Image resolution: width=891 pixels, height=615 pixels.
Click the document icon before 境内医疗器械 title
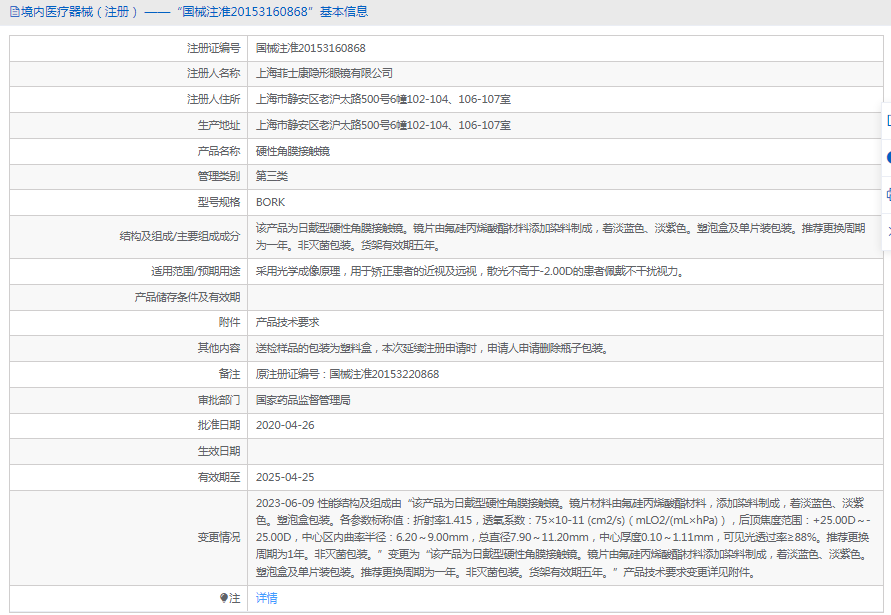14,12
